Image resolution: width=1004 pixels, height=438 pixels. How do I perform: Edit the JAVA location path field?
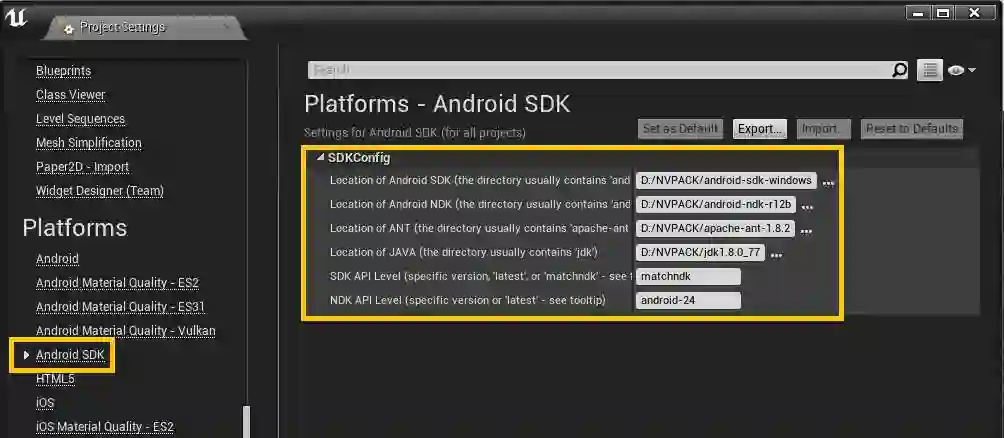[x=700, y=252]
